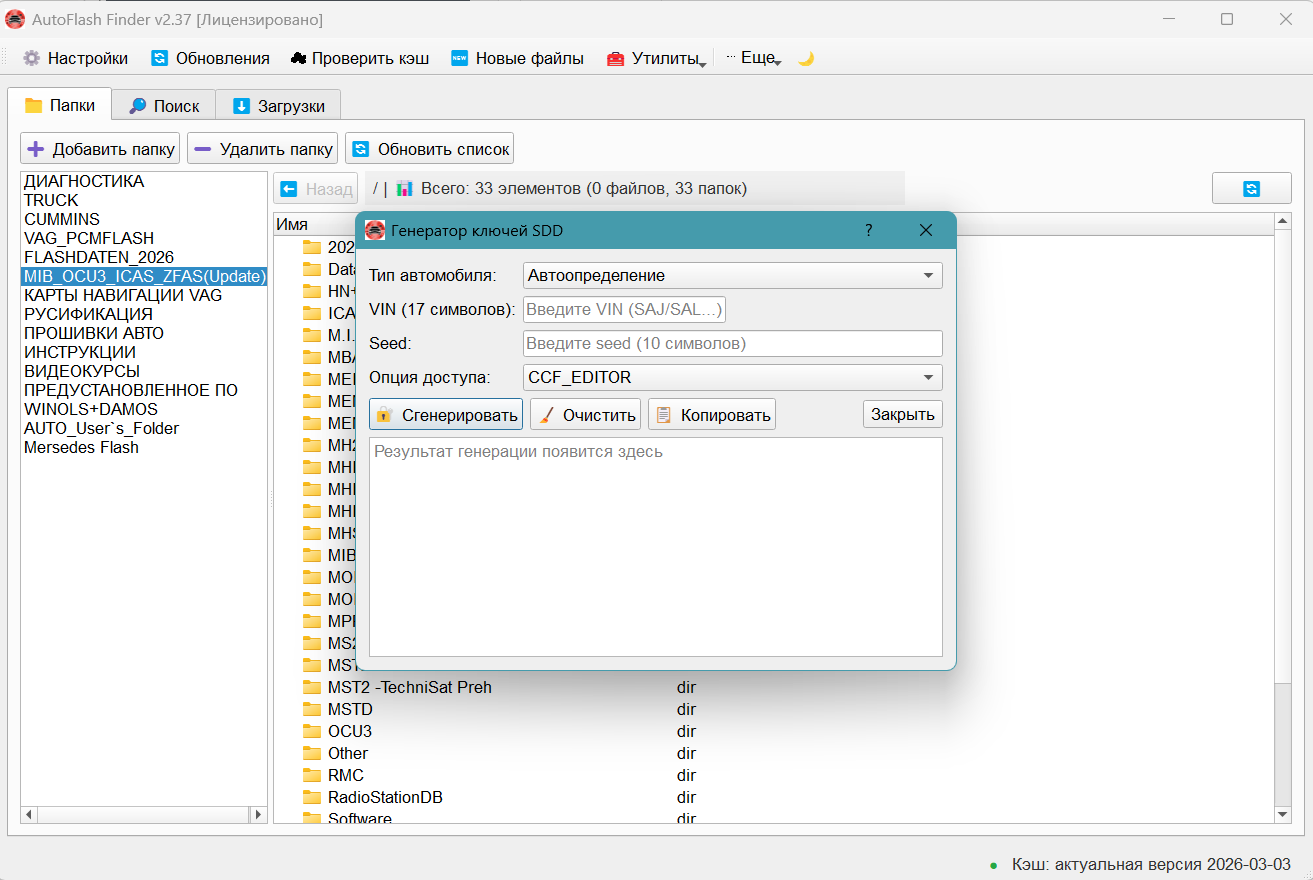
Task: Click folder icon of Other row
Action: 312,753
